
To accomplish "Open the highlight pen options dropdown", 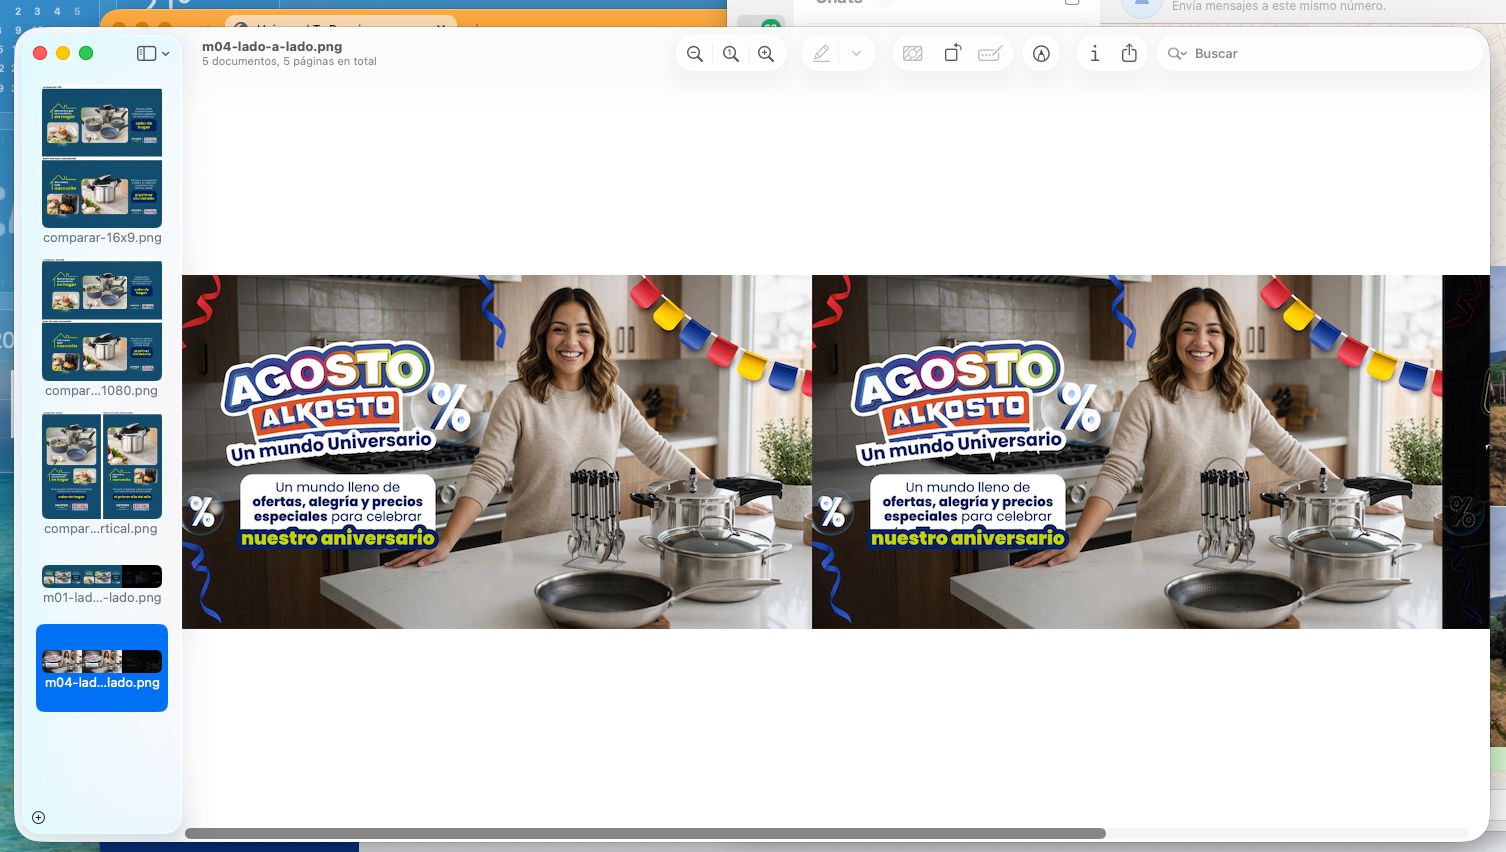I will 856,54.
